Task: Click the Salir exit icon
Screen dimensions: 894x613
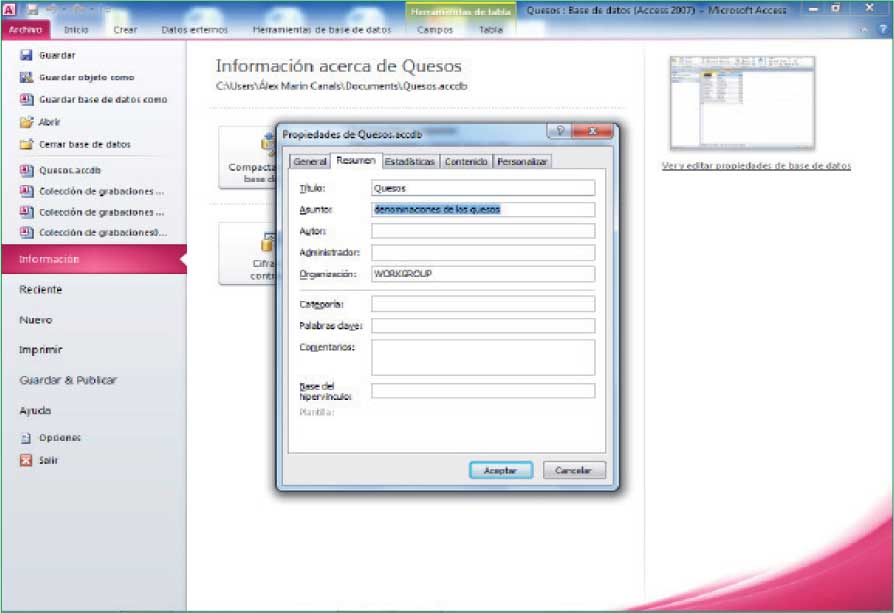Action: [x=27, y=460]
